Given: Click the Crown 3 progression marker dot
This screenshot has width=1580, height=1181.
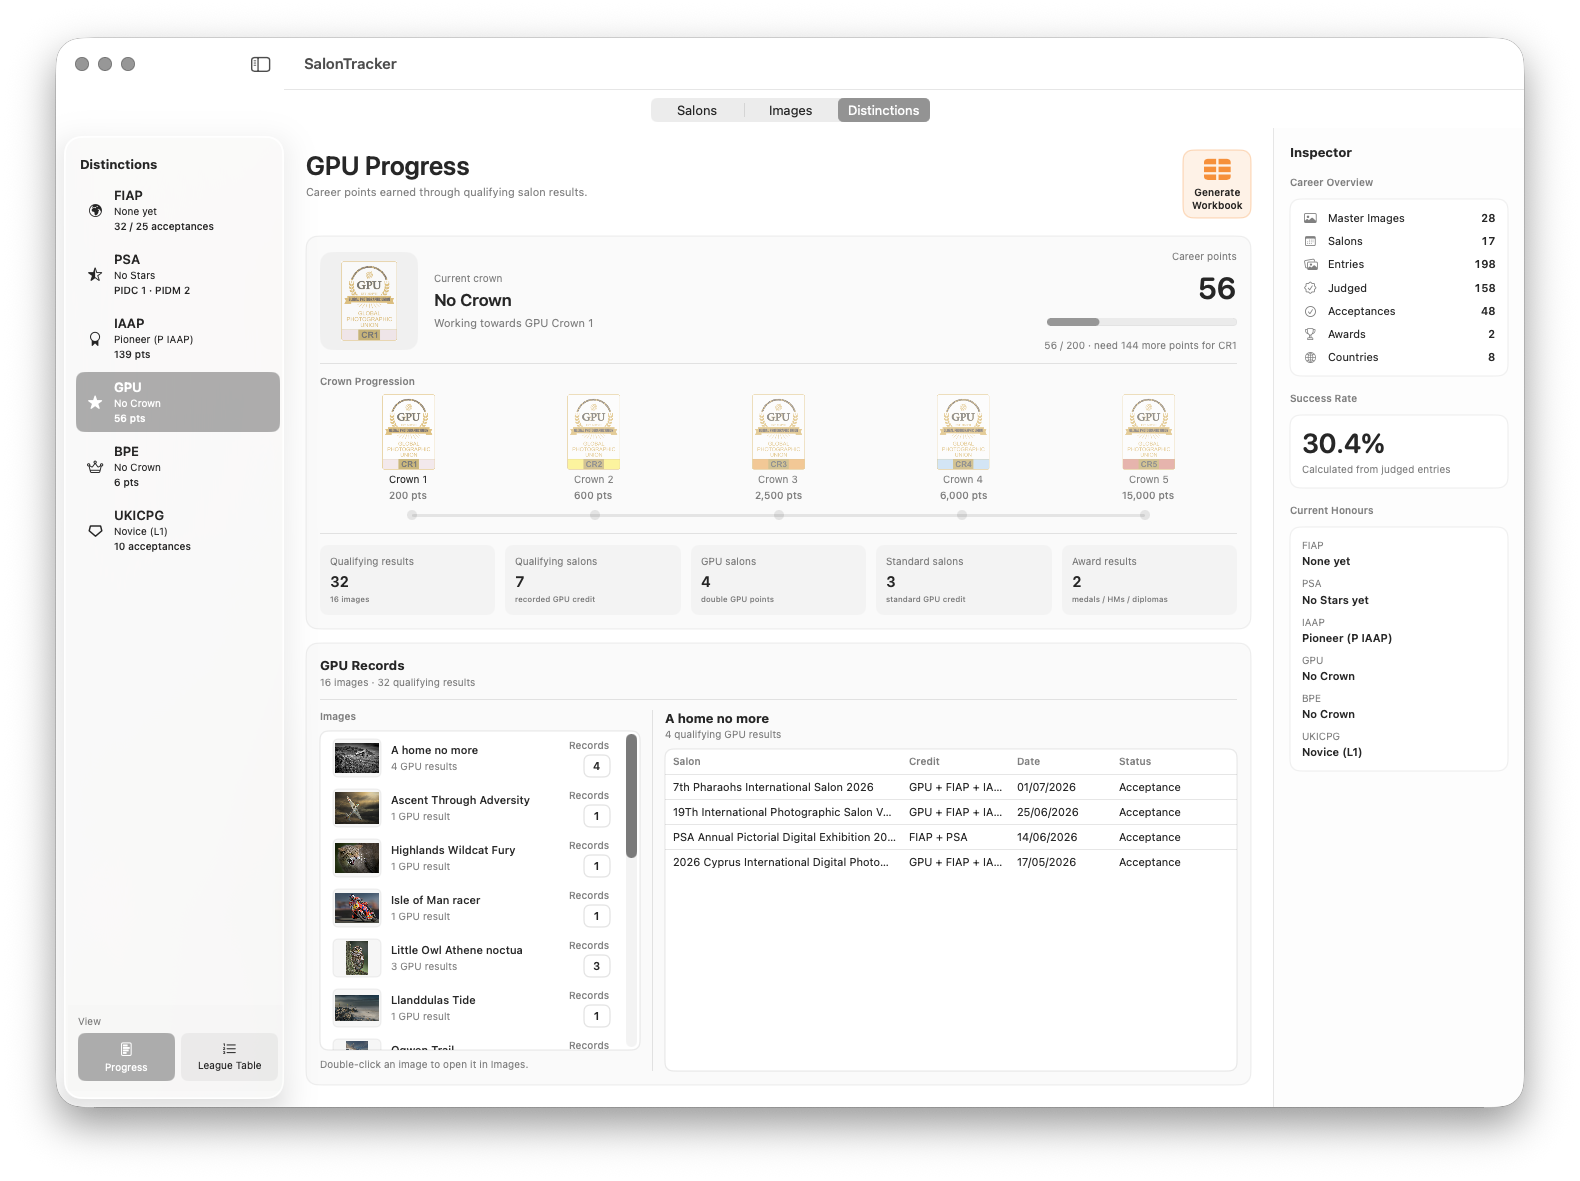Looking at the screenshot, I should click(779, 515).
